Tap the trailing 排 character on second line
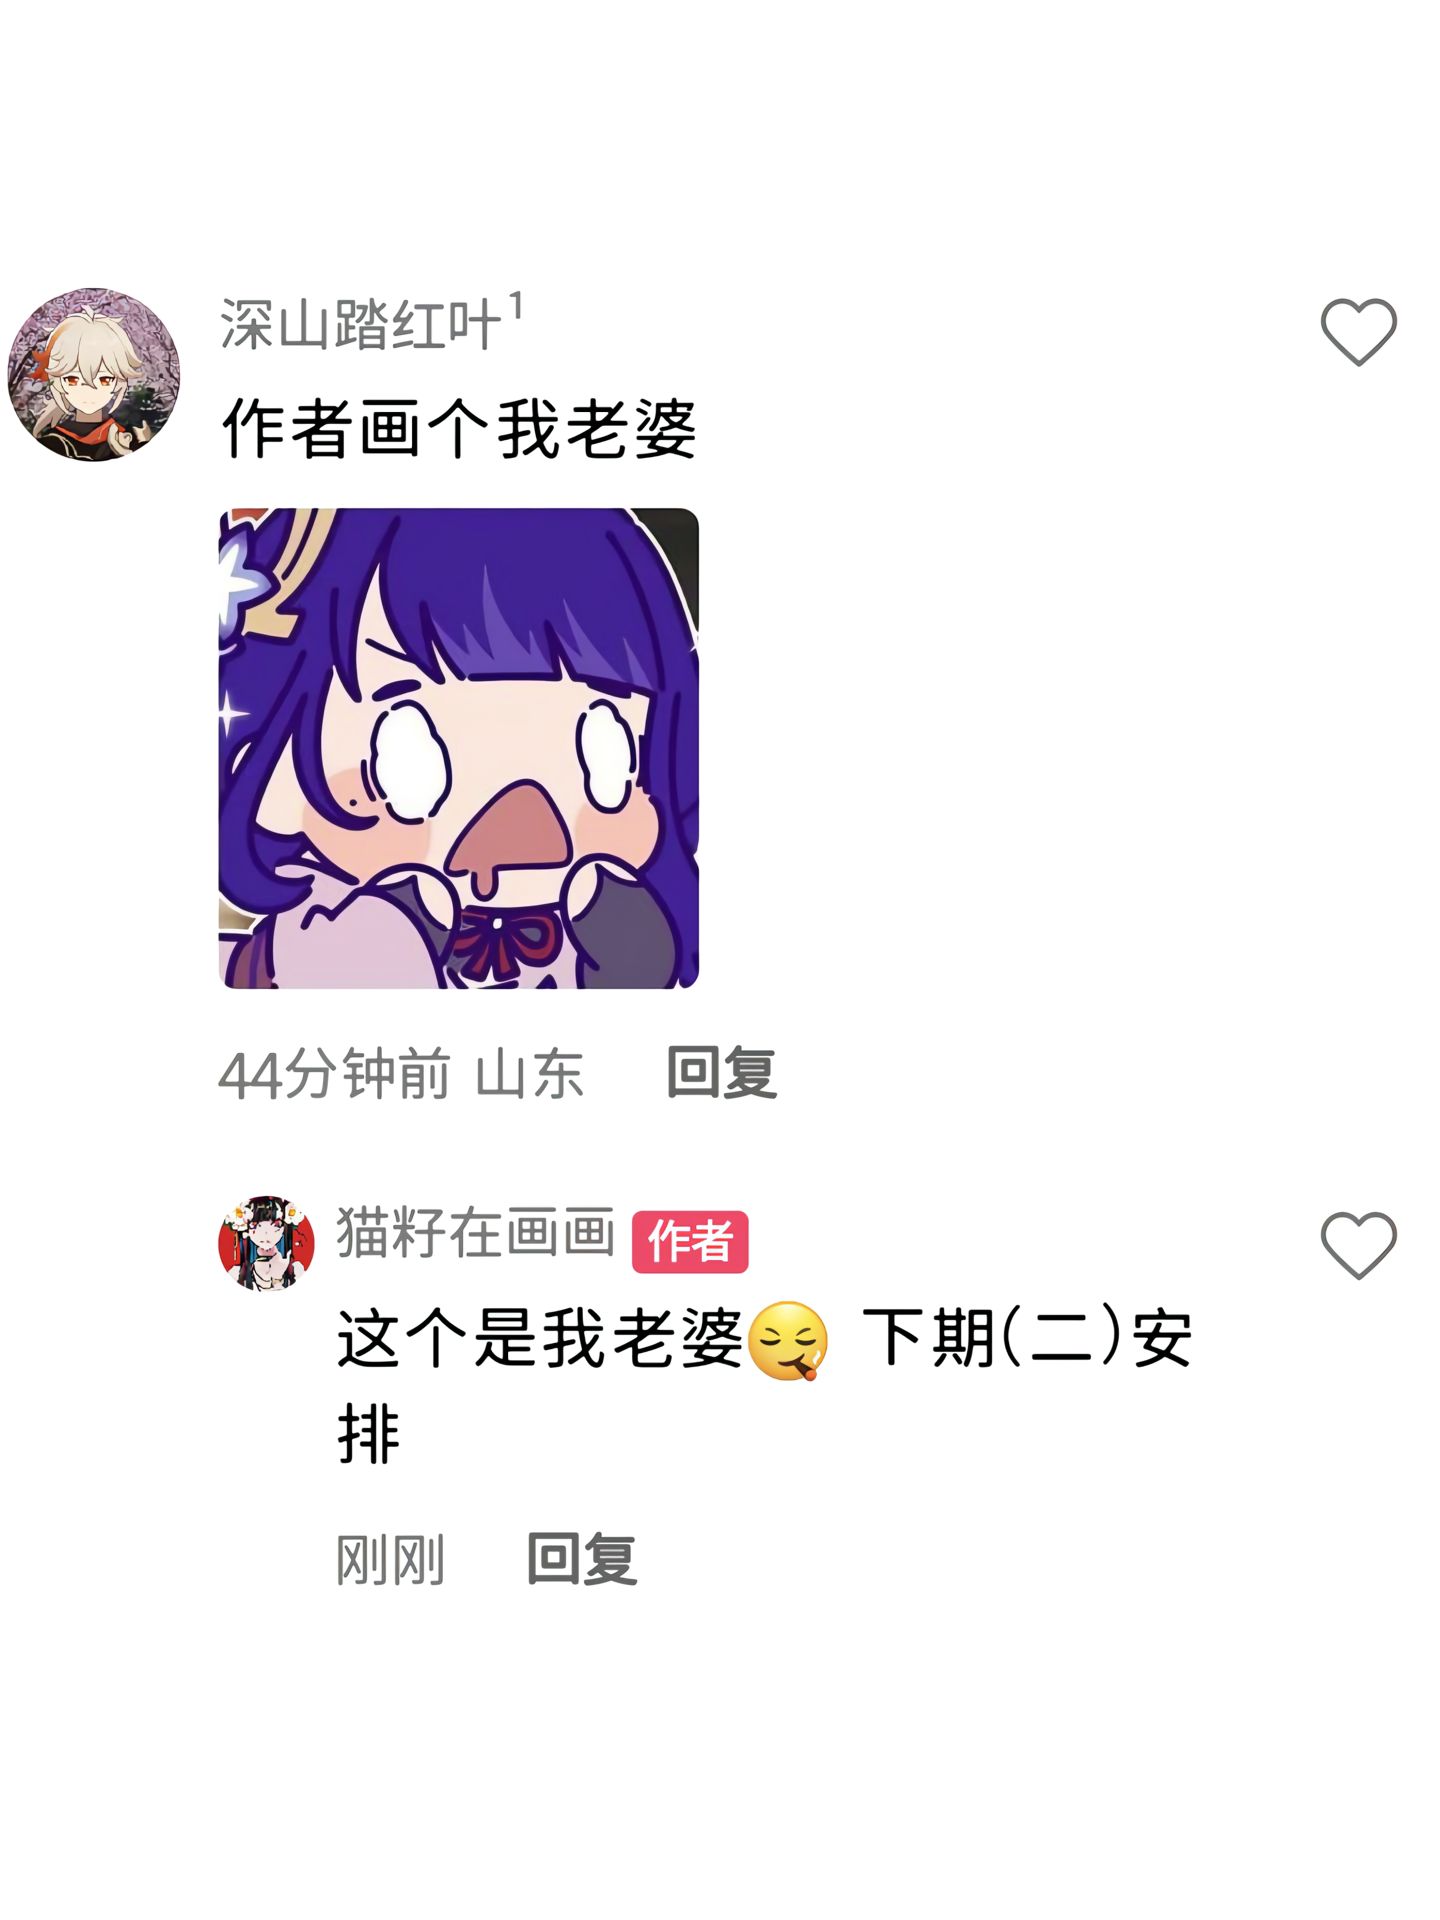 point(369,1434)
